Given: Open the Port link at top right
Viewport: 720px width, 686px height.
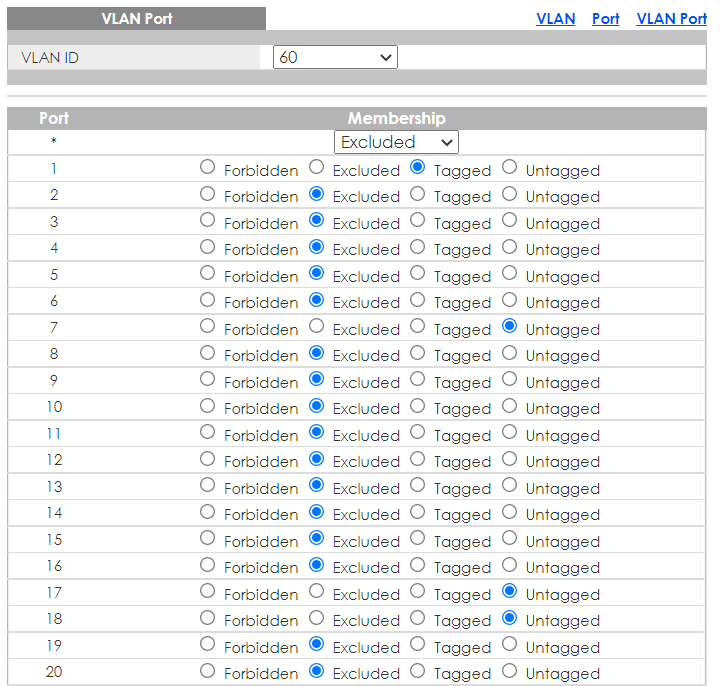Looking at the screenshot, I should [x=605, y=18].
